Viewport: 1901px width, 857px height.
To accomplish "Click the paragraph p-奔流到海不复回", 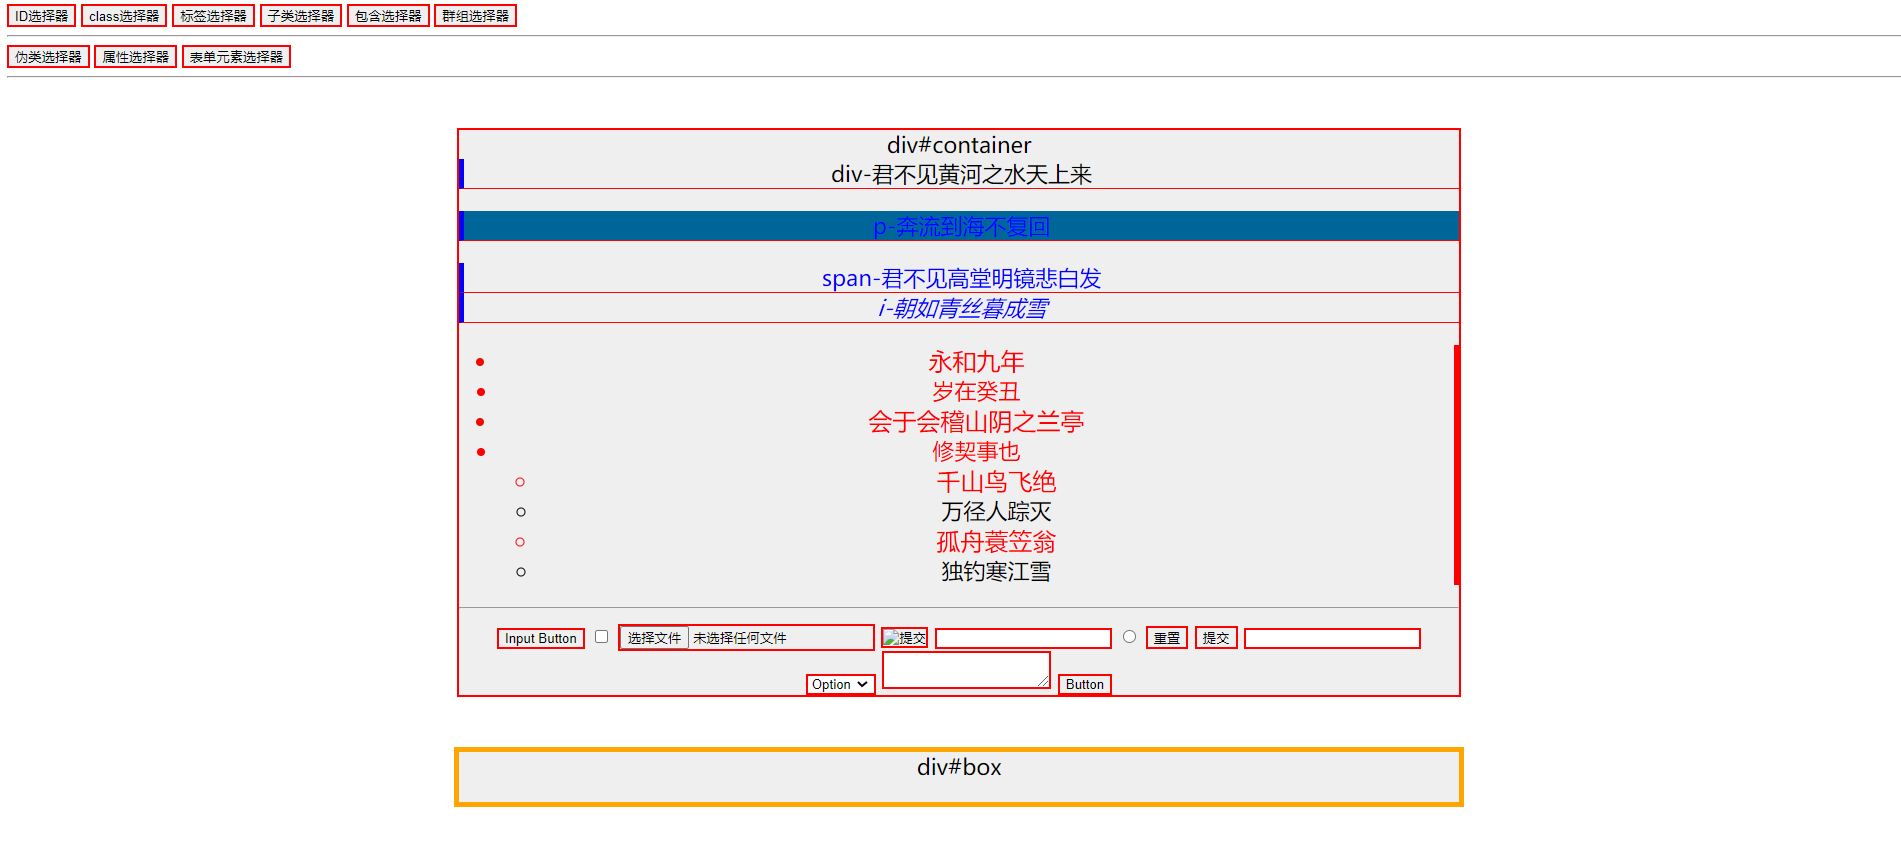I will (x=961, y=227).
